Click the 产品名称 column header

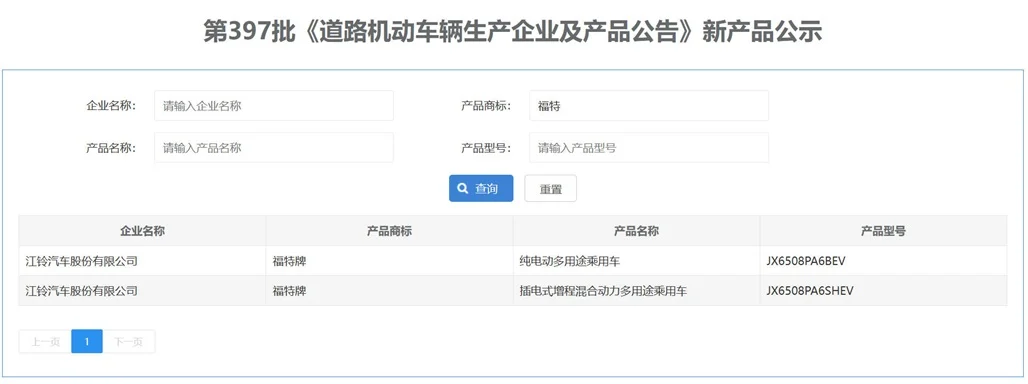[637, 231]
